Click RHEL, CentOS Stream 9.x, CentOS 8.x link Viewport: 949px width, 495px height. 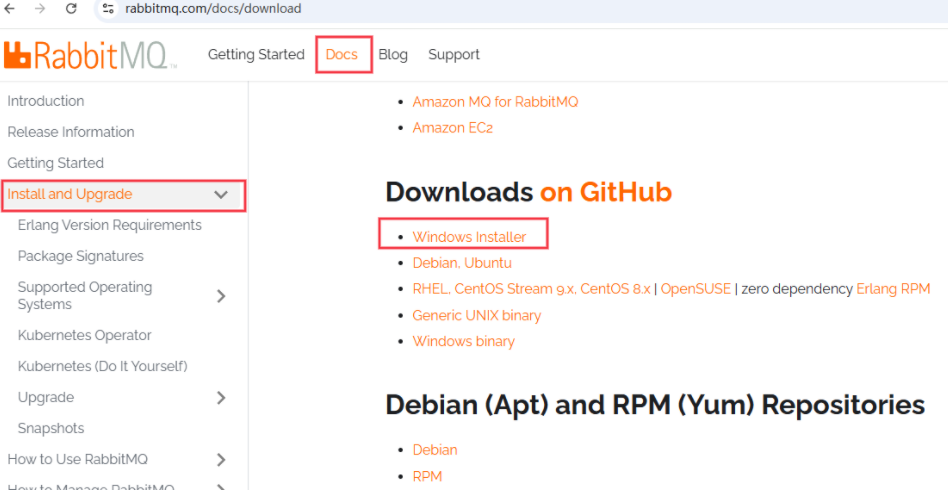531,289
